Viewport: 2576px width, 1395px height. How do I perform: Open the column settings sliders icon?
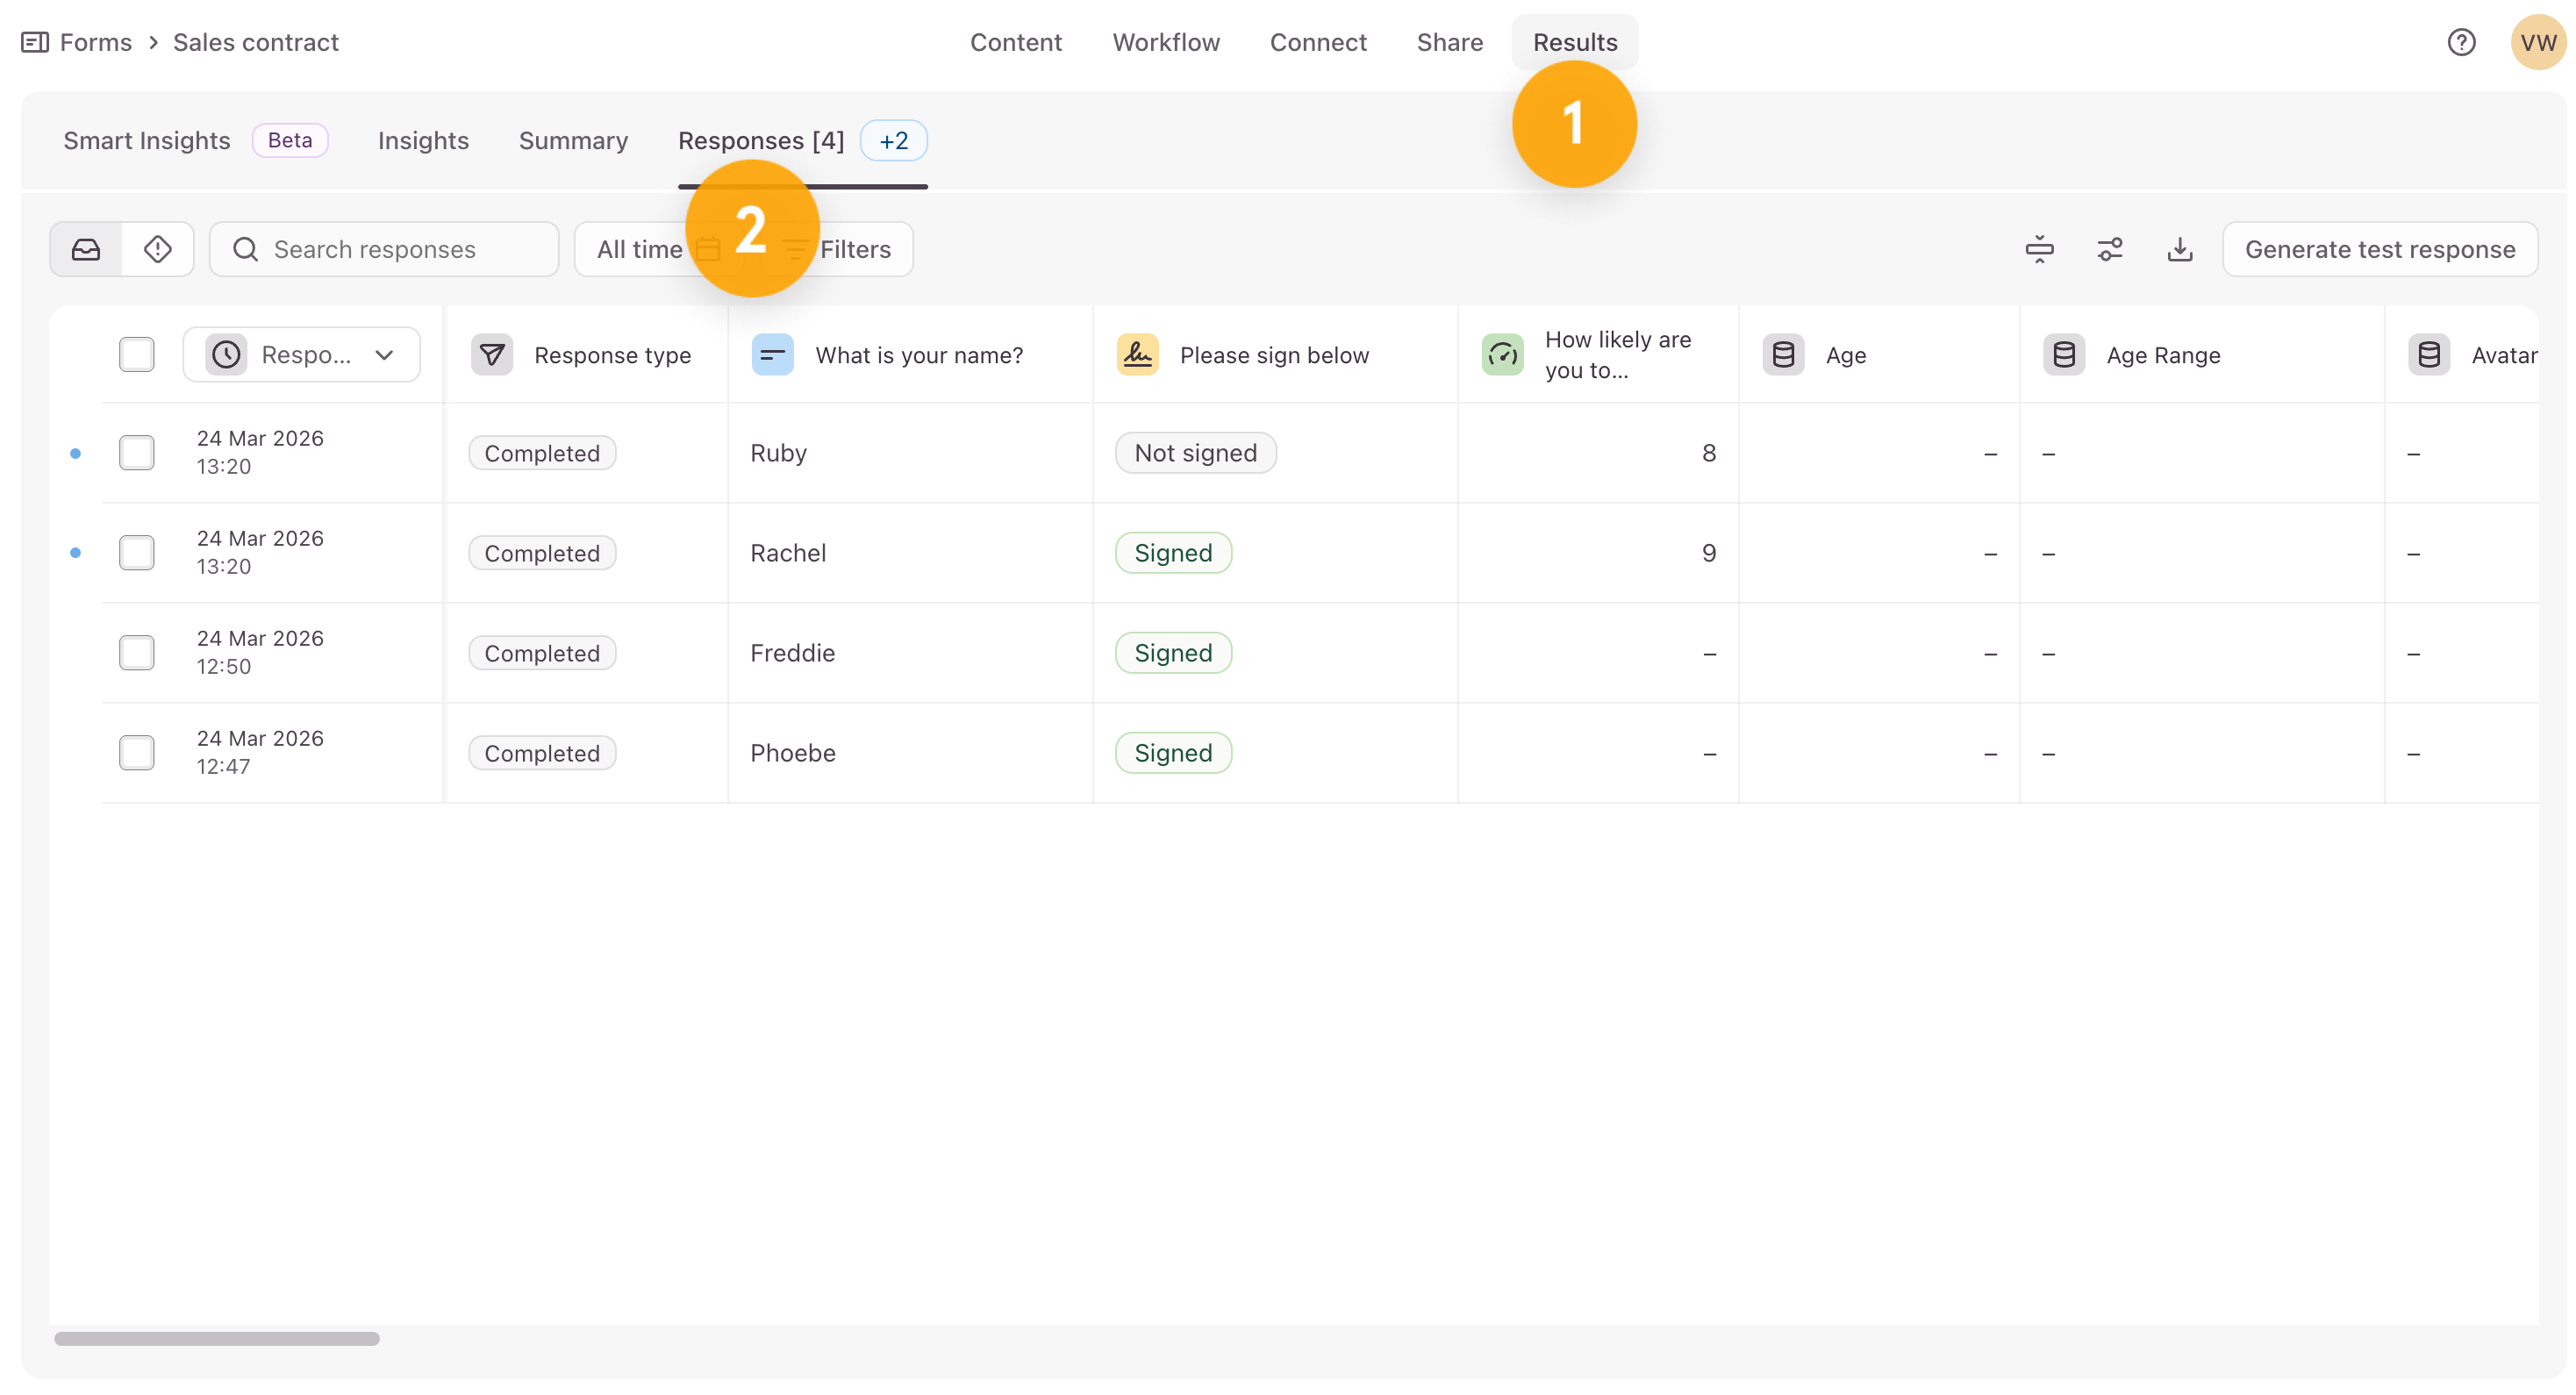coord(2109,249)
